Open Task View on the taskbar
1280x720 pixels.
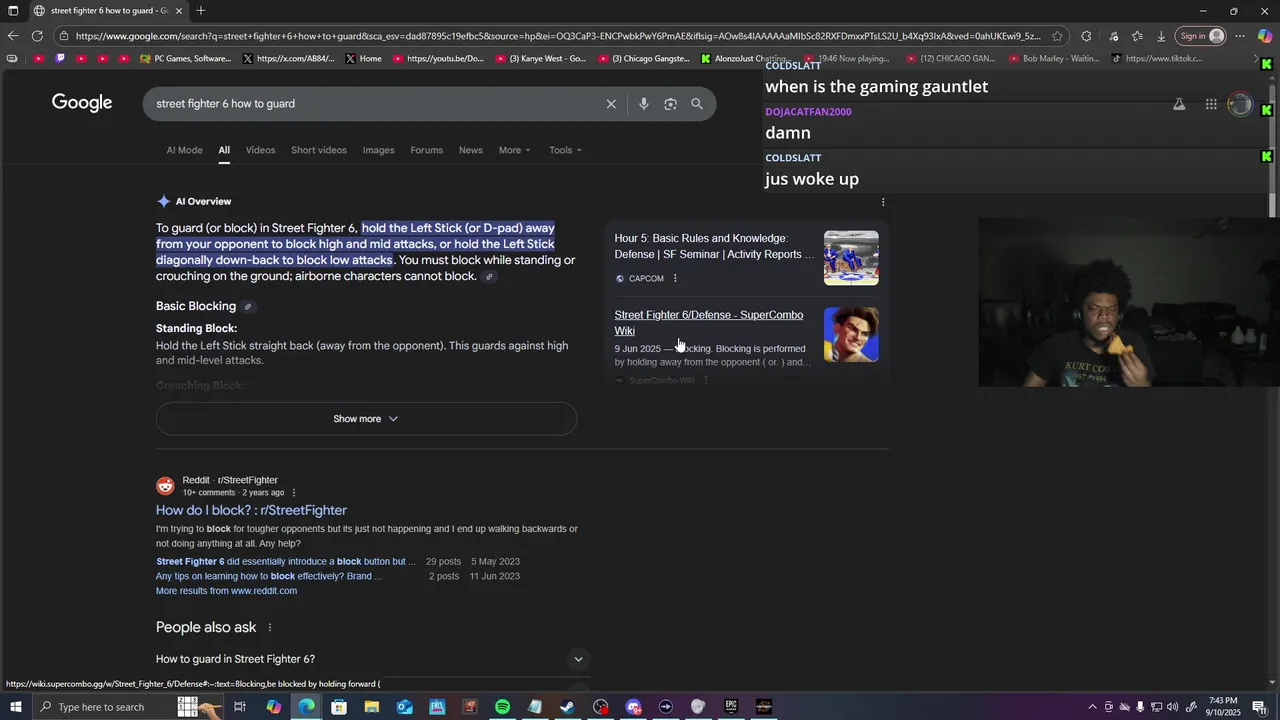coord(240,707)
